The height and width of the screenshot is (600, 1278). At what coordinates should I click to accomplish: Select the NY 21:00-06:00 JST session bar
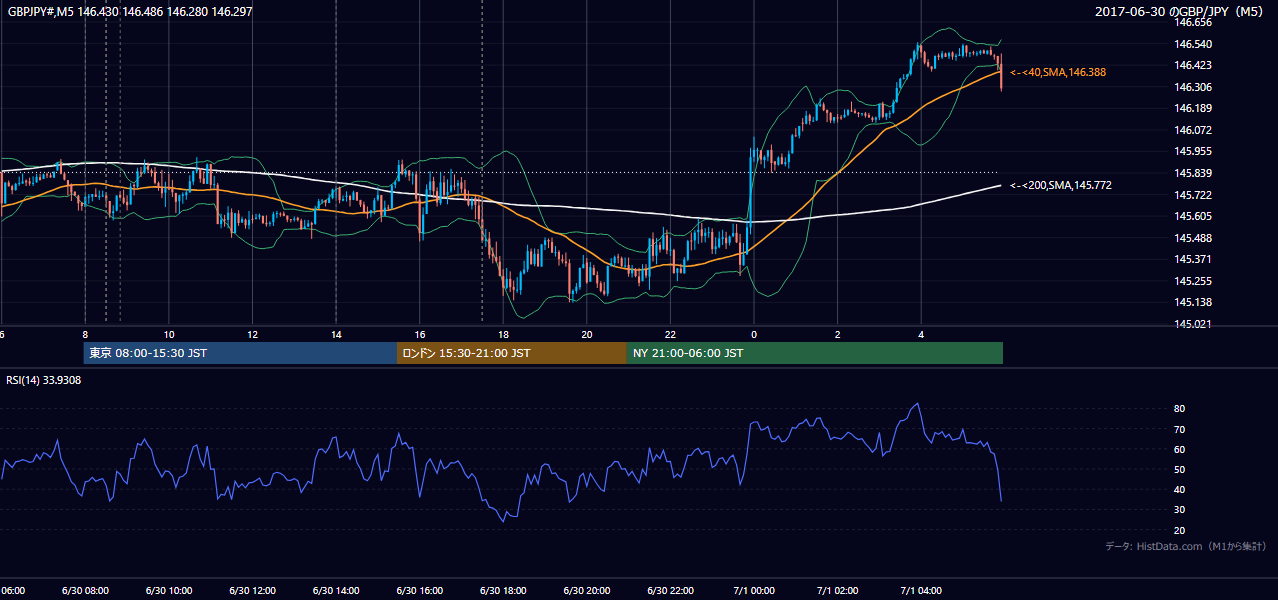[815, 353]
